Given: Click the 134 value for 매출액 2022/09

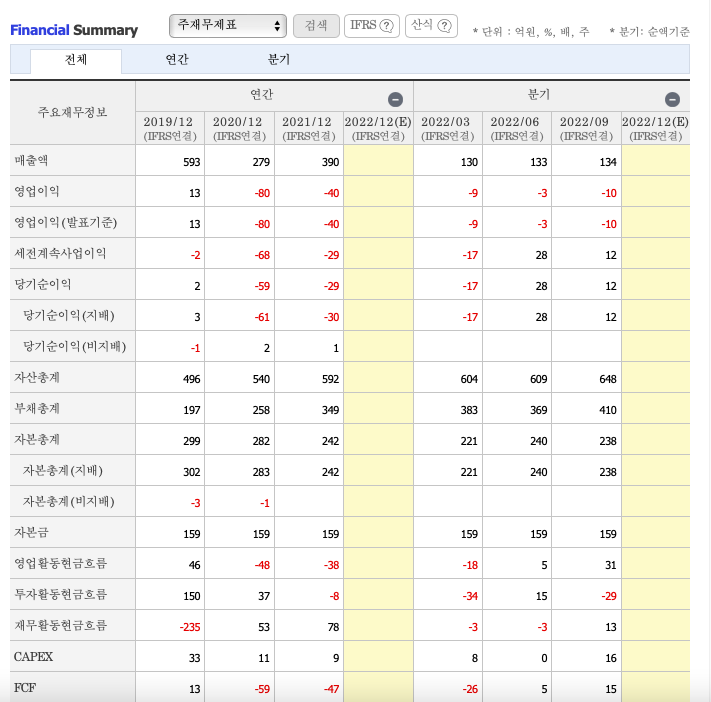Looking at the screenshot, I should tap(608, 162).
